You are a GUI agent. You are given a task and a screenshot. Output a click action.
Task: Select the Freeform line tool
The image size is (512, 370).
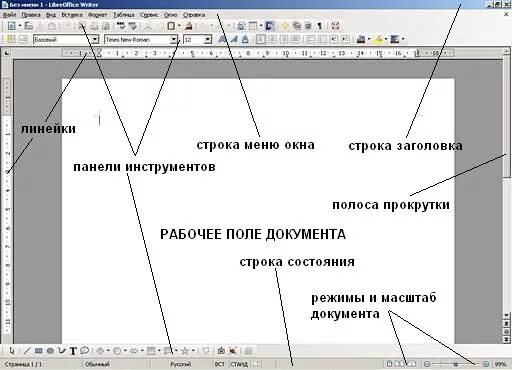coord(62,351)
